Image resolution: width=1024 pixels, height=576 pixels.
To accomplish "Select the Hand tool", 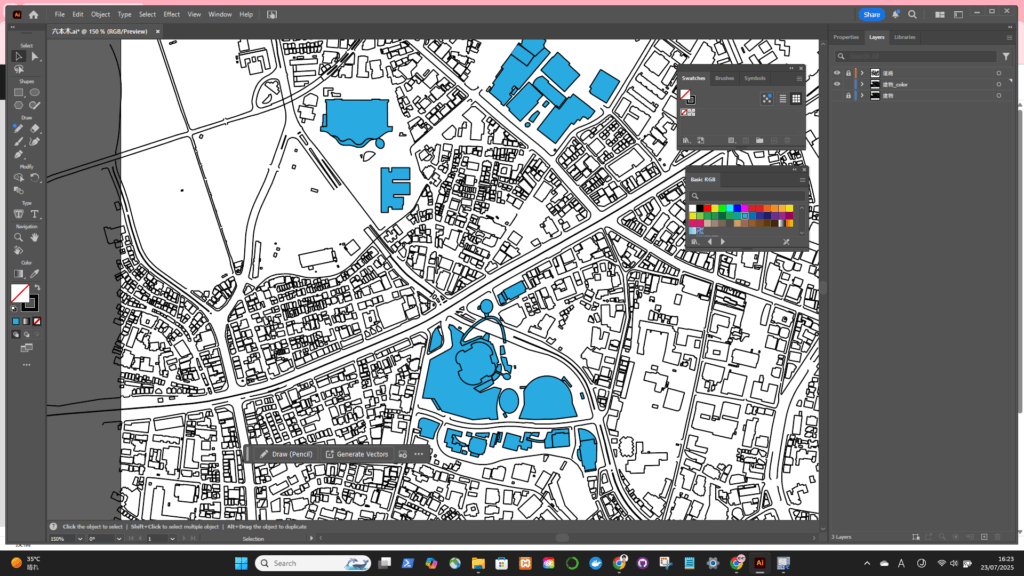I will click(34, 238).
